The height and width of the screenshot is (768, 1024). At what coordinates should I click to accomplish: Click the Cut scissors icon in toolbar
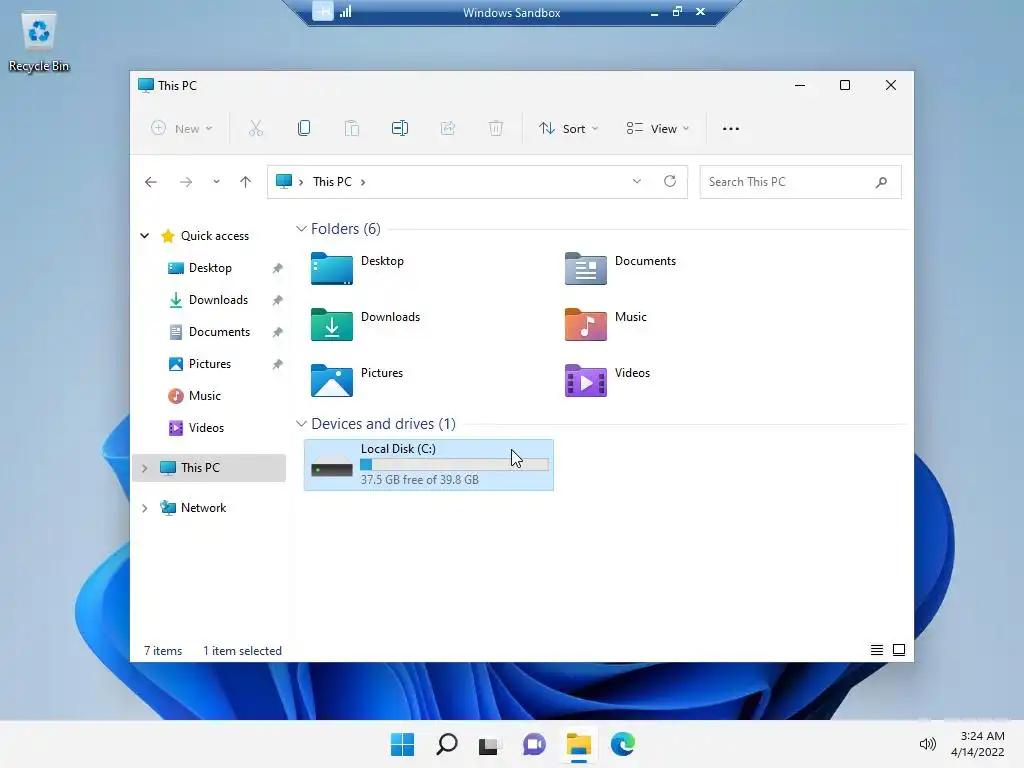255,129
